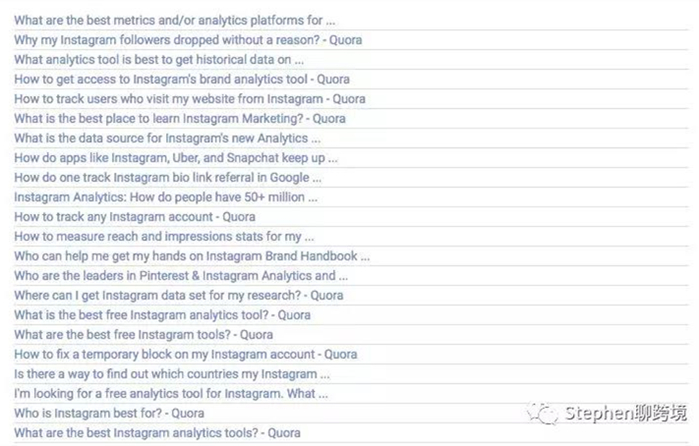Open 'How to fix a temporary block' link

point(185,354)
